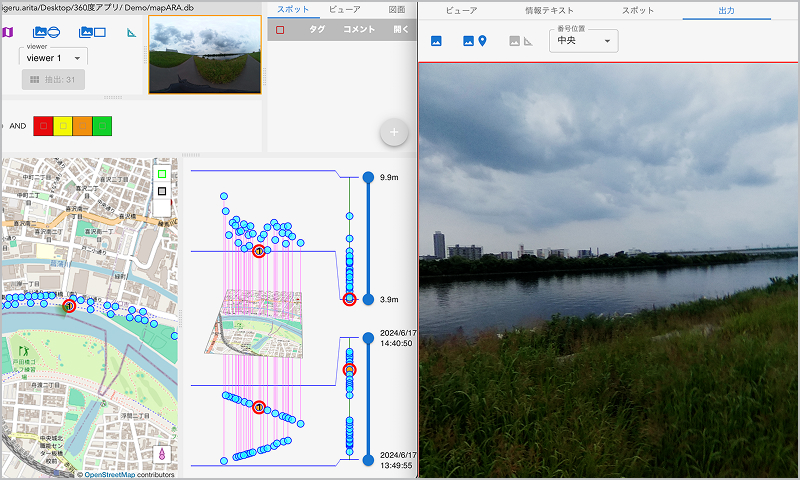Click the image with location pin icon

(475, 42)
